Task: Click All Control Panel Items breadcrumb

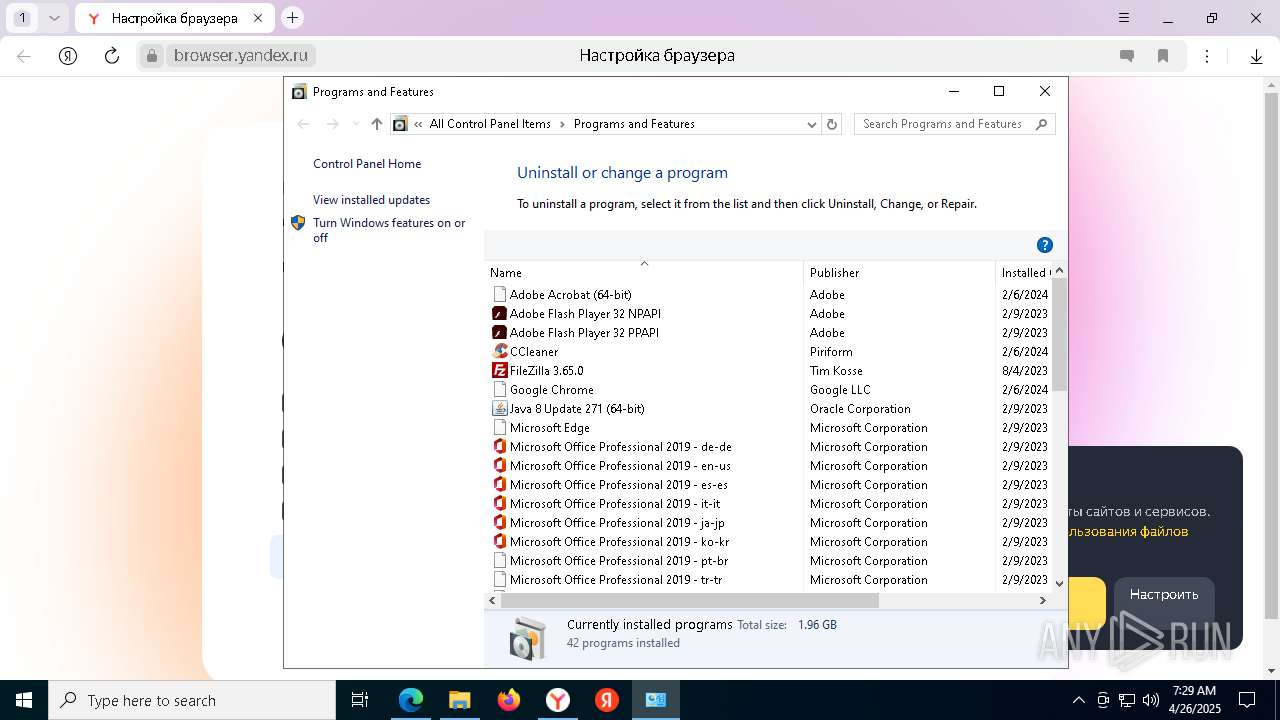Action: 490,124
